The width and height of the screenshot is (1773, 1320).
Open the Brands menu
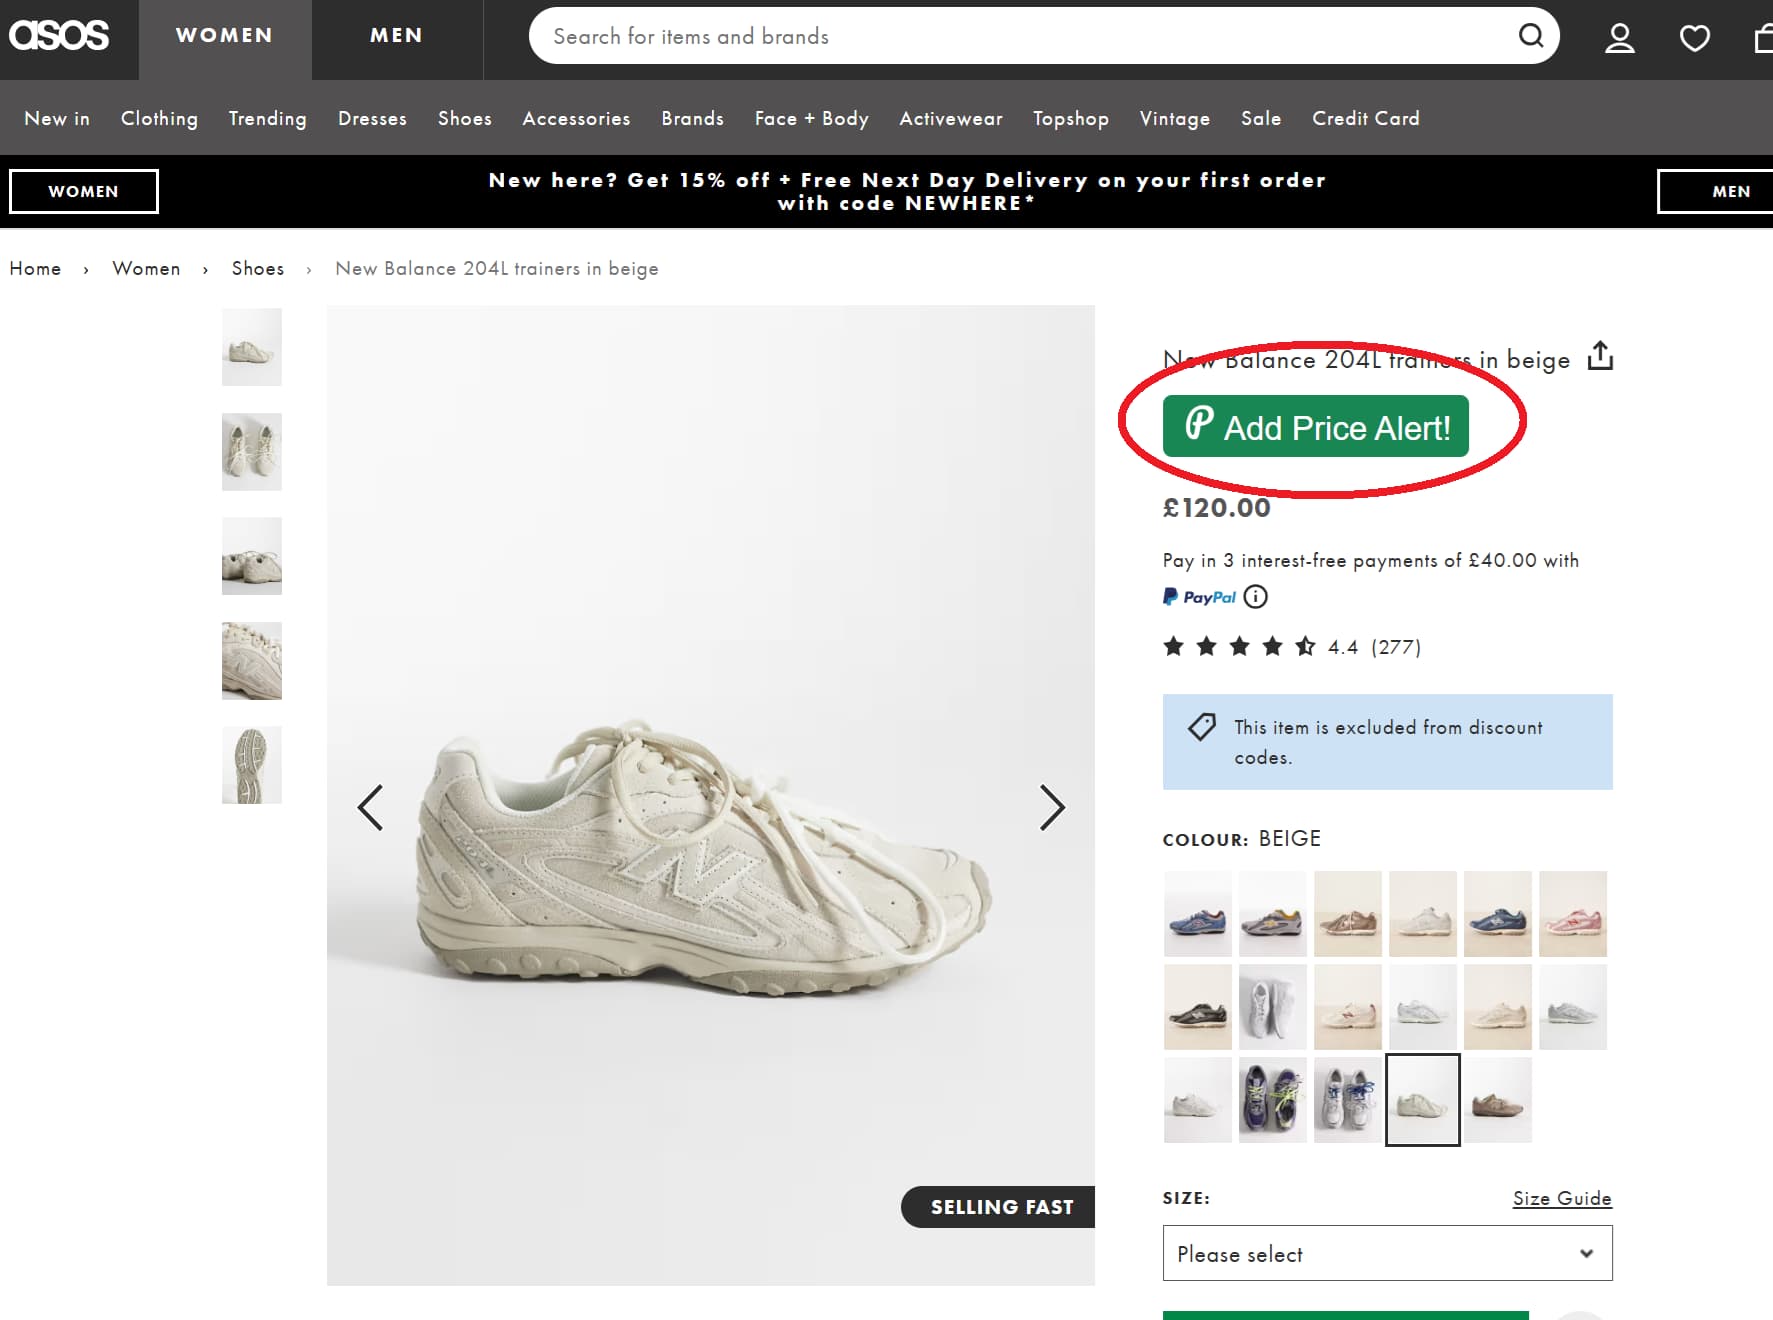pos(692,118)
